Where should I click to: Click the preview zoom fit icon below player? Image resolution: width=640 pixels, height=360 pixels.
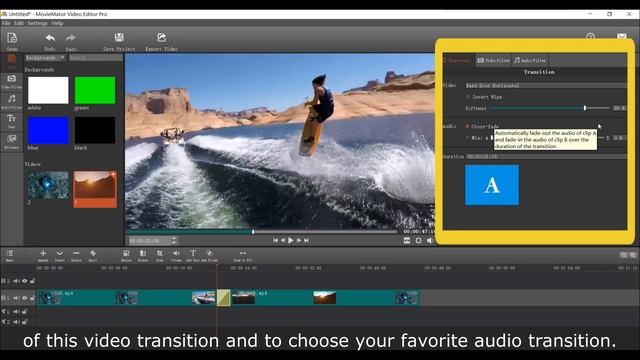[407, 240]
